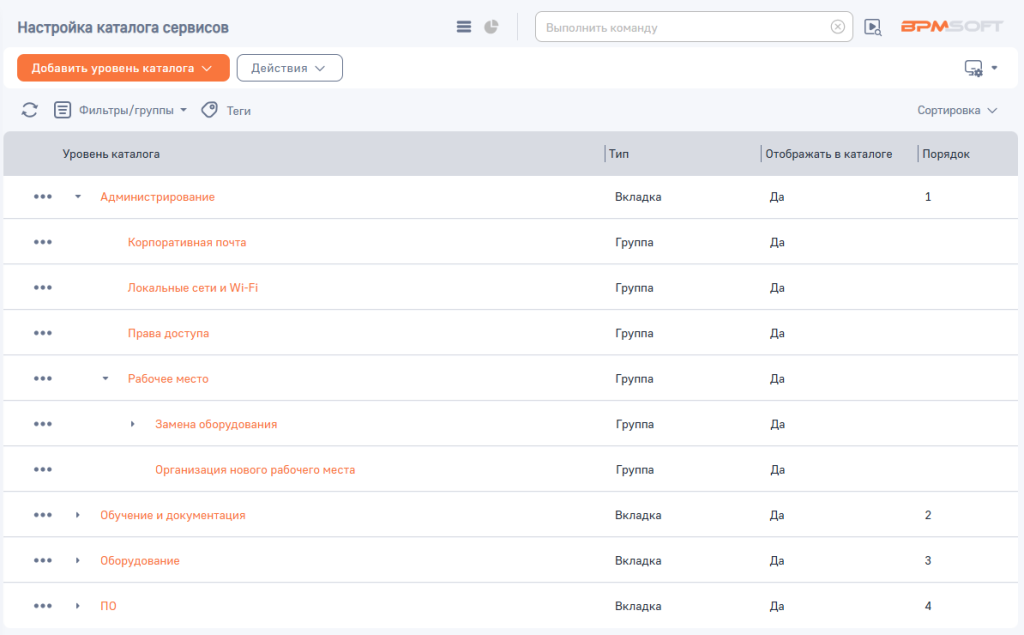1024x635 pixels.
Task: Open the Сортировка sorting menu
Action: (957, 111)
